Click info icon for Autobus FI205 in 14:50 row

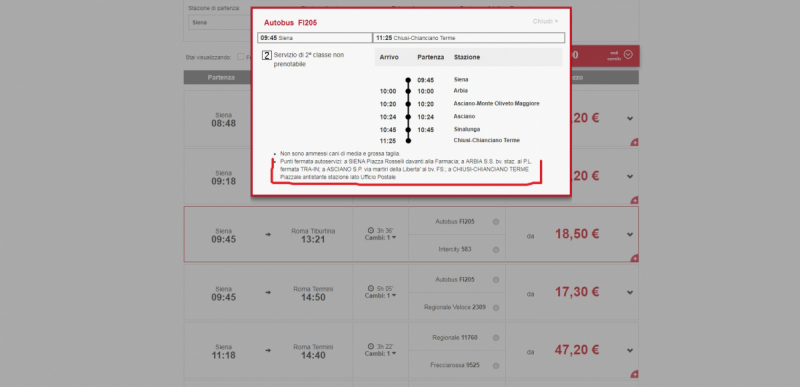496,280
